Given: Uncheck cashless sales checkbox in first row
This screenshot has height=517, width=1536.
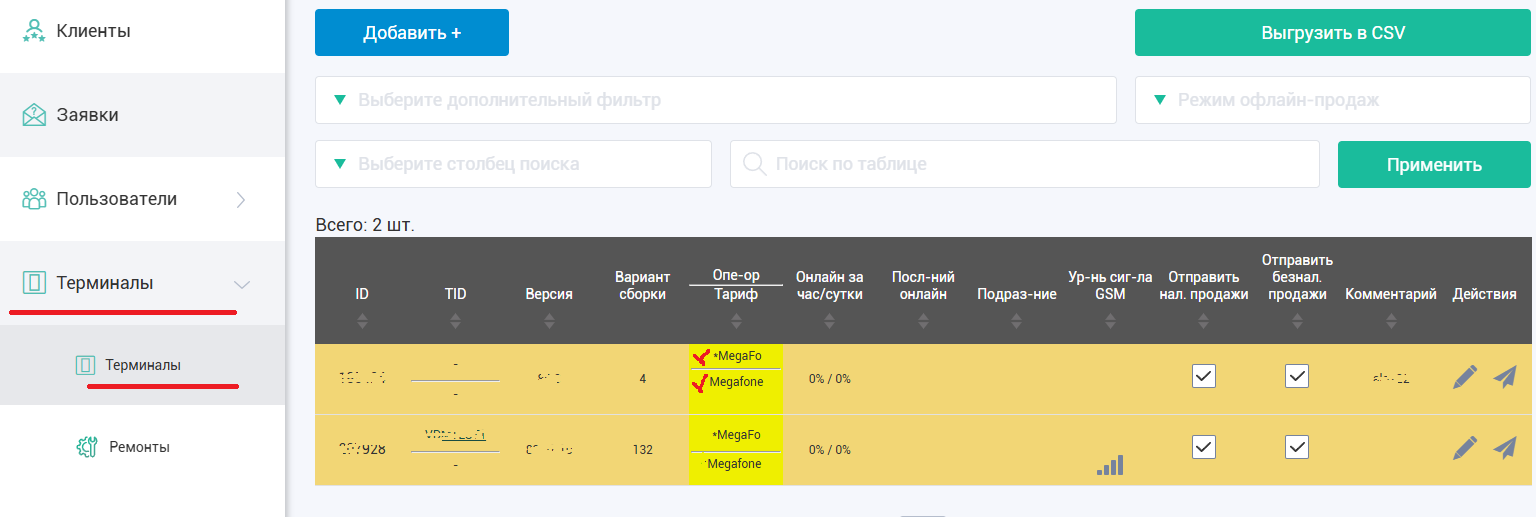Looking at the screenshot, I should 1297,376.
